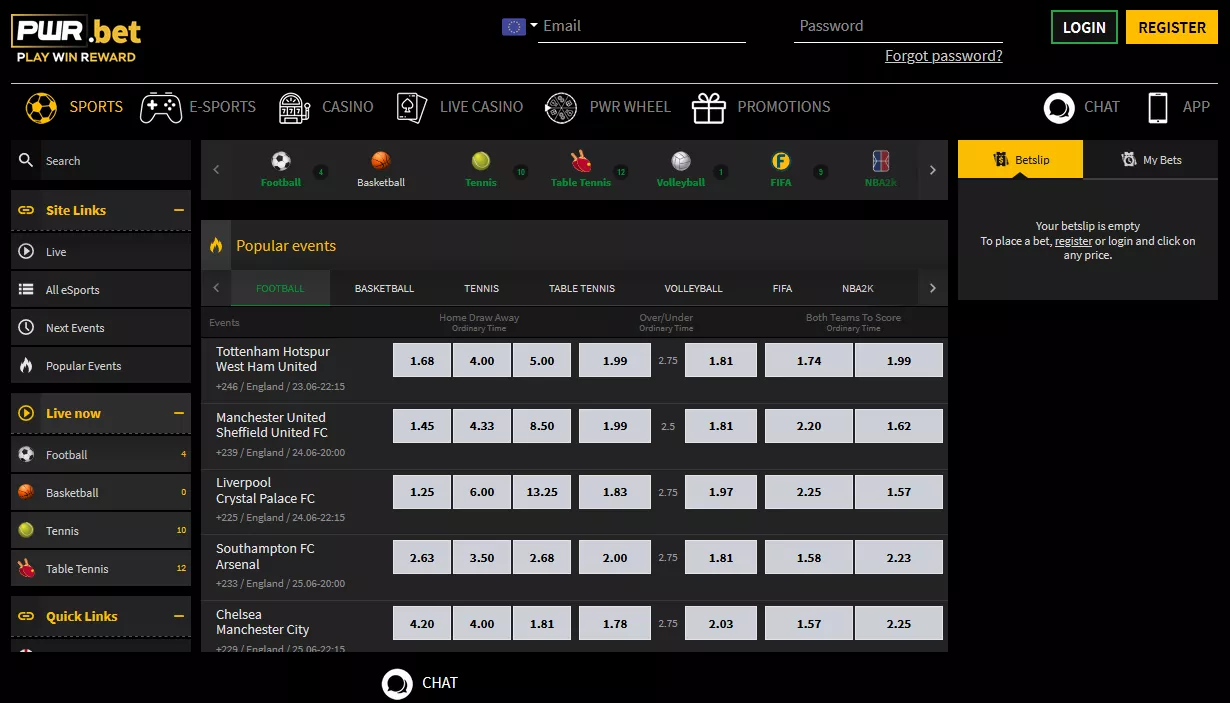Pick the 1.68 odds for Tottenham Hotspur
This screenshot has height=703, width=1230.
coord(421,360)
